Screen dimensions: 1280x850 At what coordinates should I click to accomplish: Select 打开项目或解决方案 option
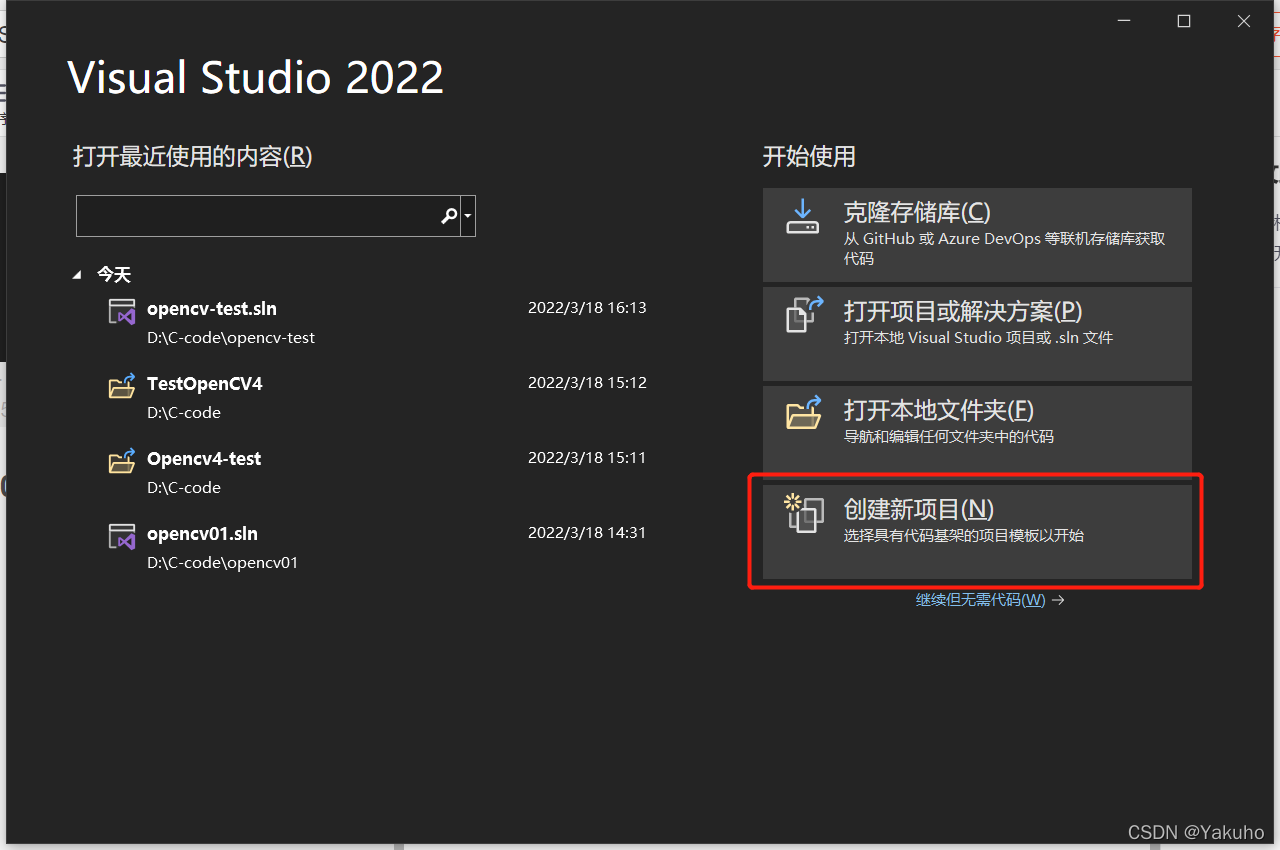(977, 333)
